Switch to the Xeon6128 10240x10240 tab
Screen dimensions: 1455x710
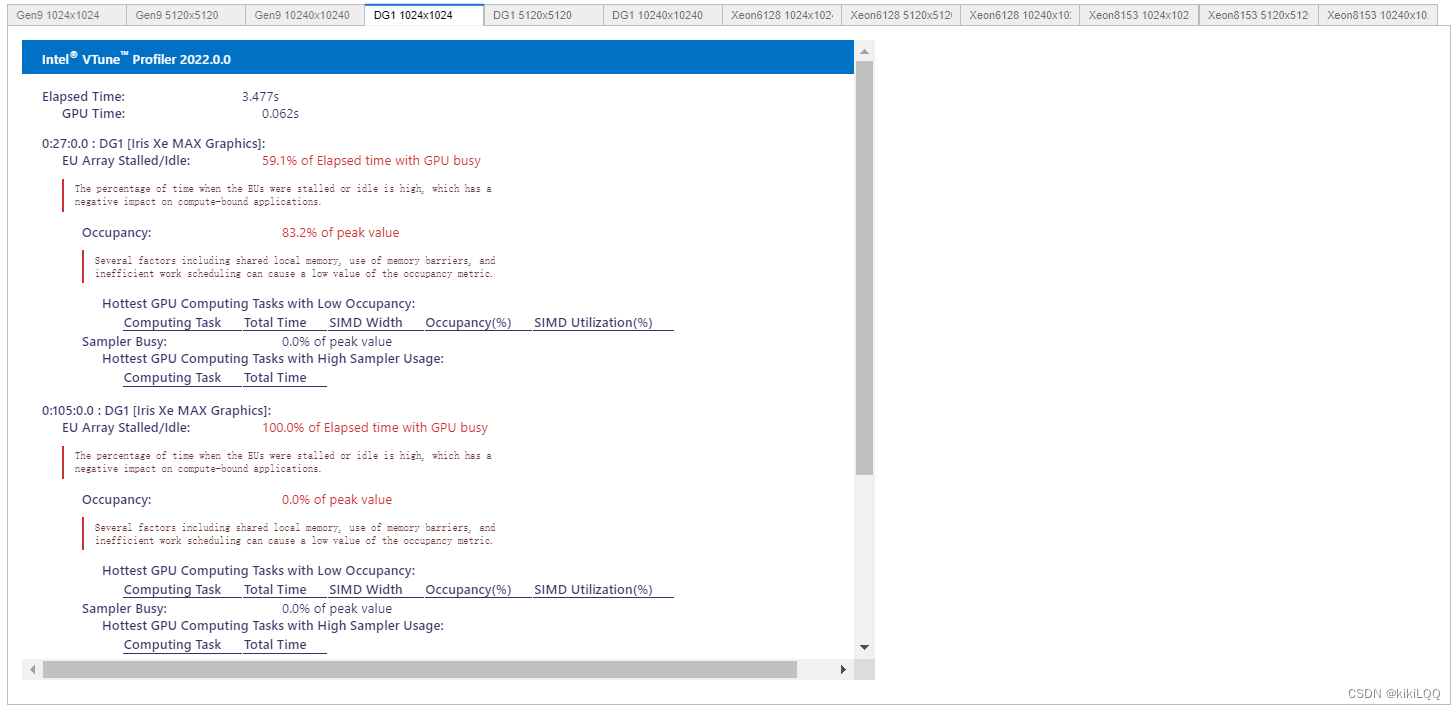click(x=1019, y=15)
